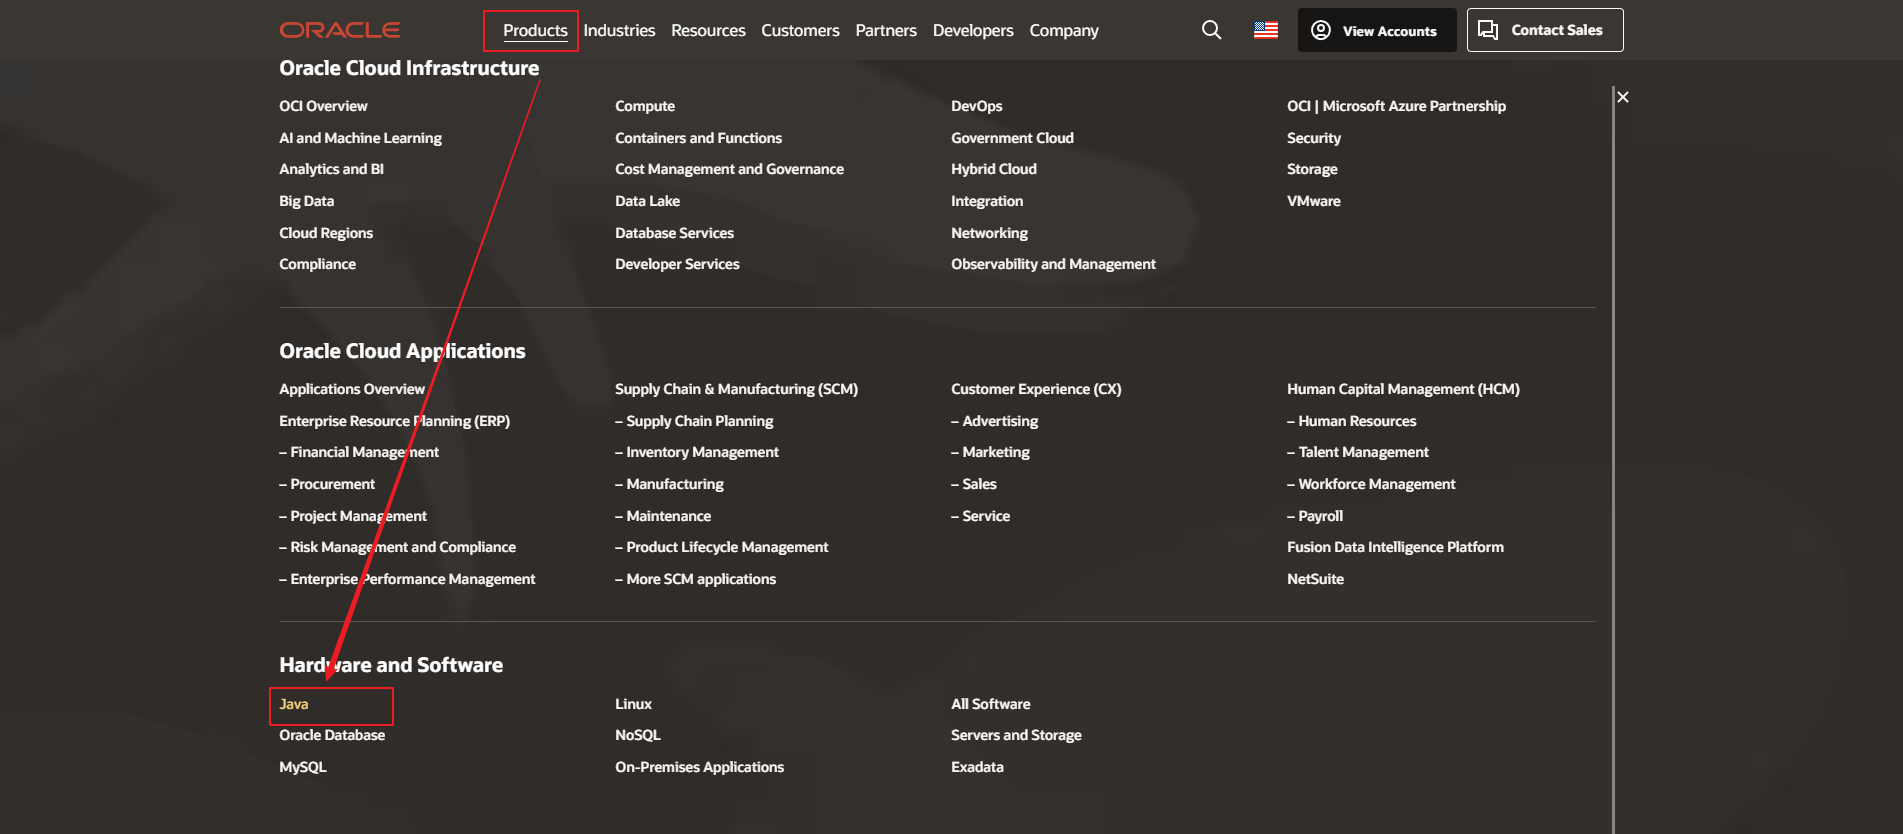Select the Security link
1903x834 pixels.
point(1314,138)
